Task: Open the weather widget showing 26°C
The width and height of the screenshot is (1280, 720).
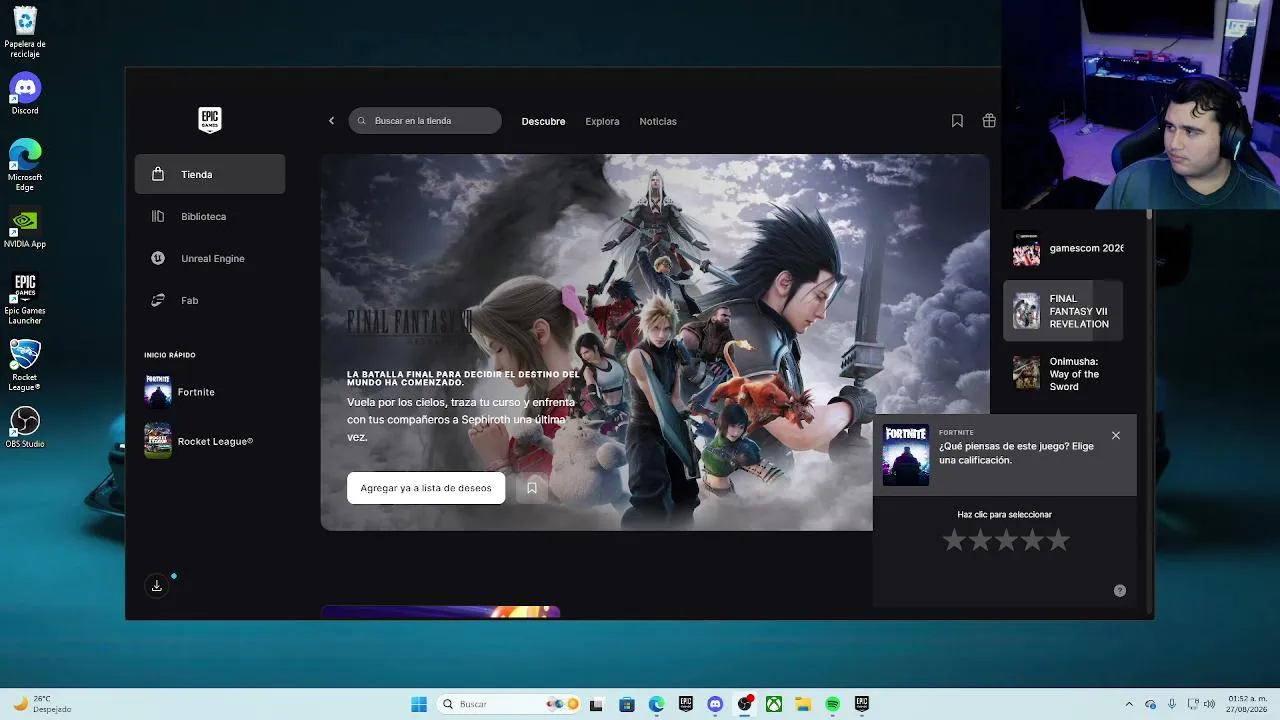Action: point(42,704)
